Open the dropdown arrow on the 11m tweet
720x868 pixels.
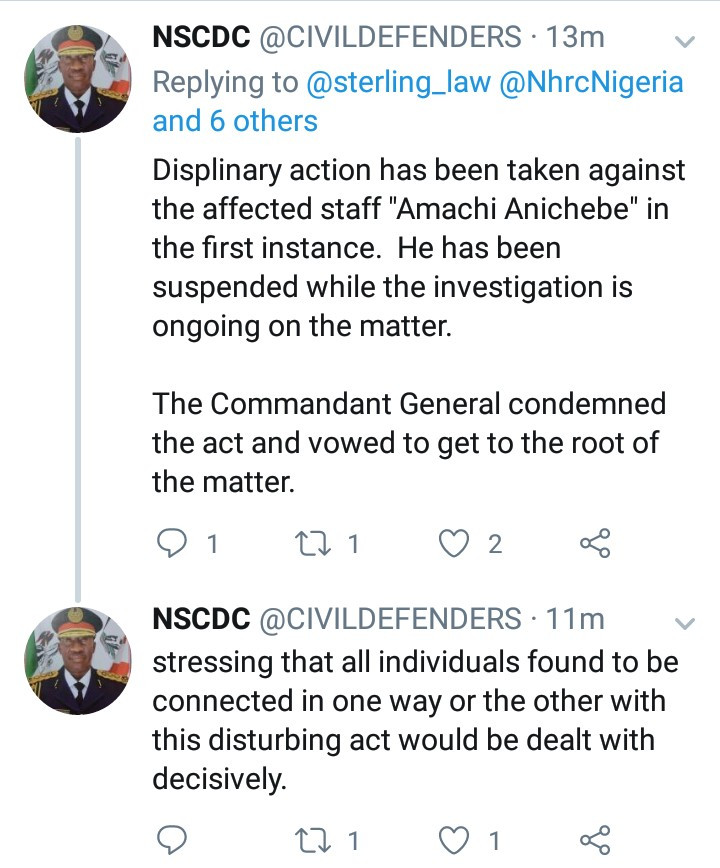pos(685,624)
